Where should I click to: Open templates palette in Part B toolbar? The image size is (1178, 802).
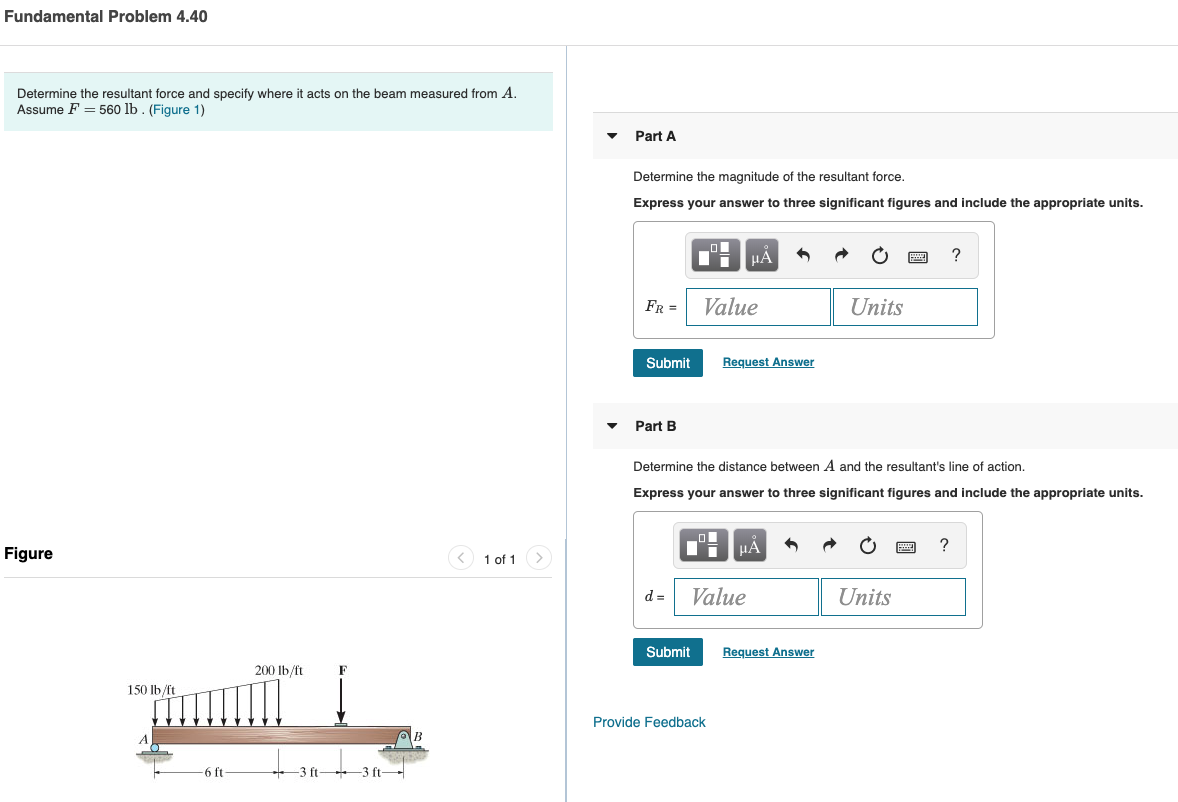(703, 545)
